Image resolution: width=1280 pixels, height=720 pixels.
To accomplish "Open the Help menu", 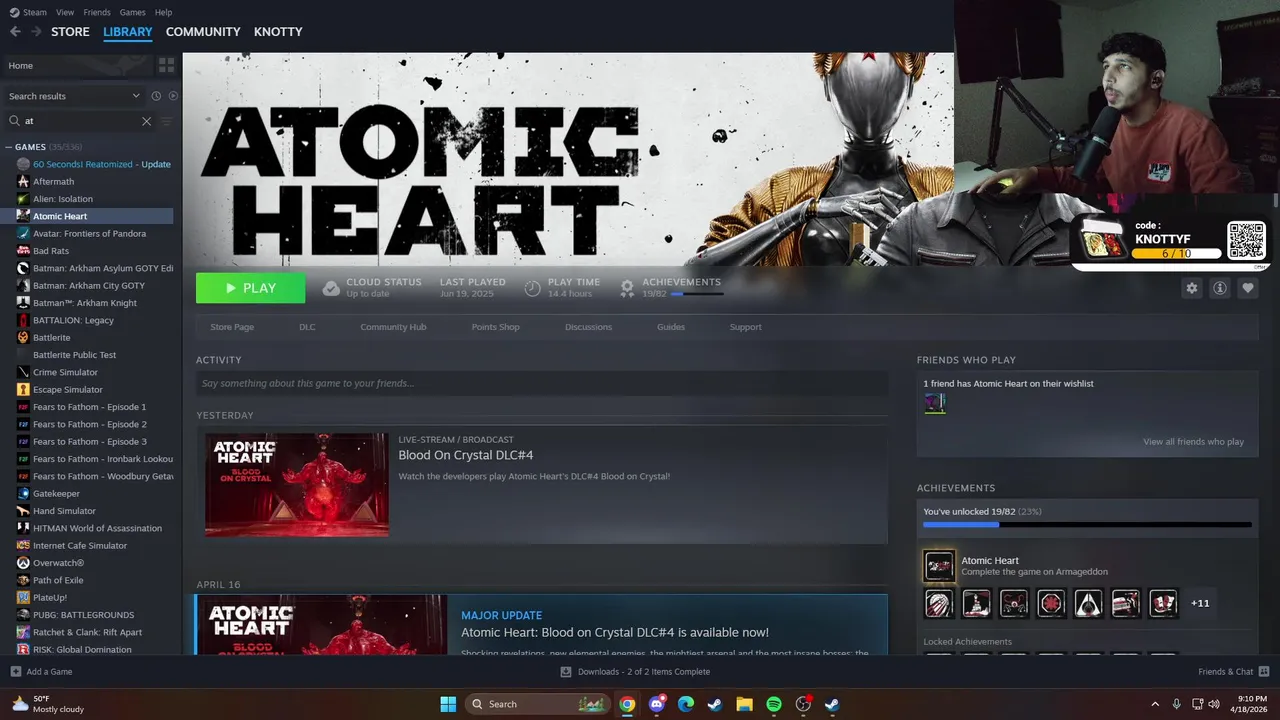I will (163, 12).
